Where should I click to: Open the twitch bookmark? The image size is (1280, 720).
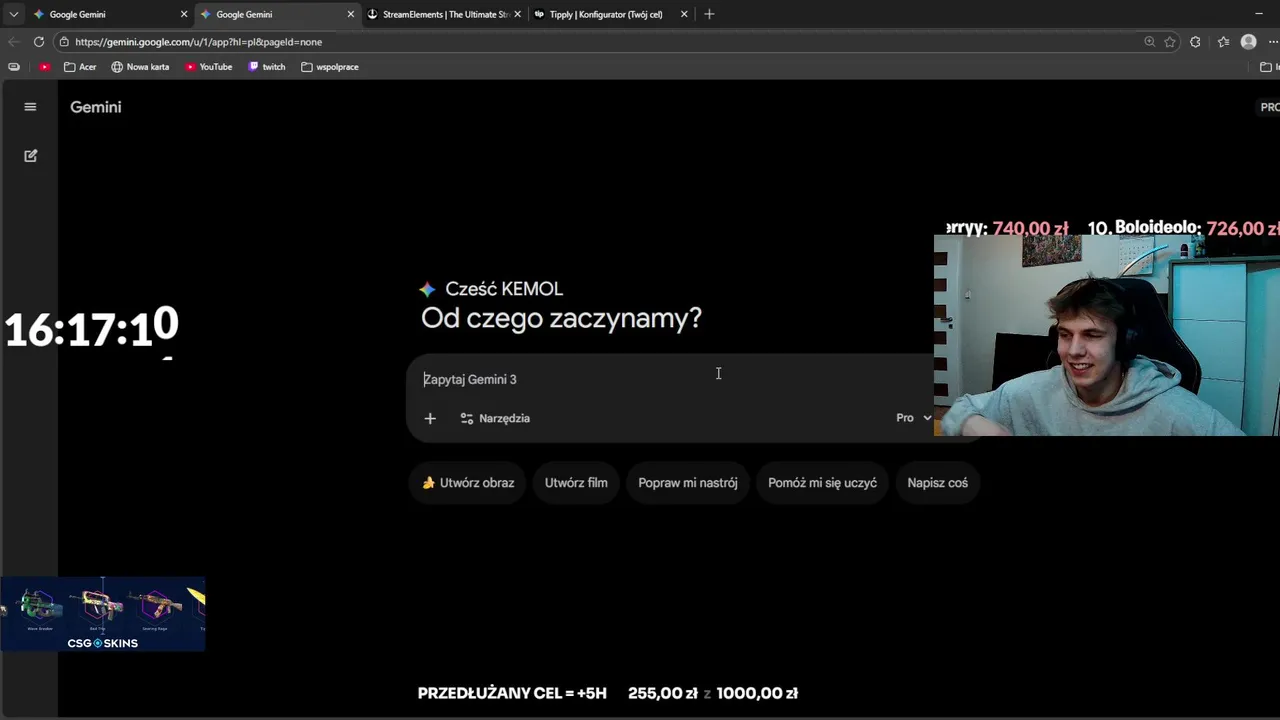click(266, 67)
